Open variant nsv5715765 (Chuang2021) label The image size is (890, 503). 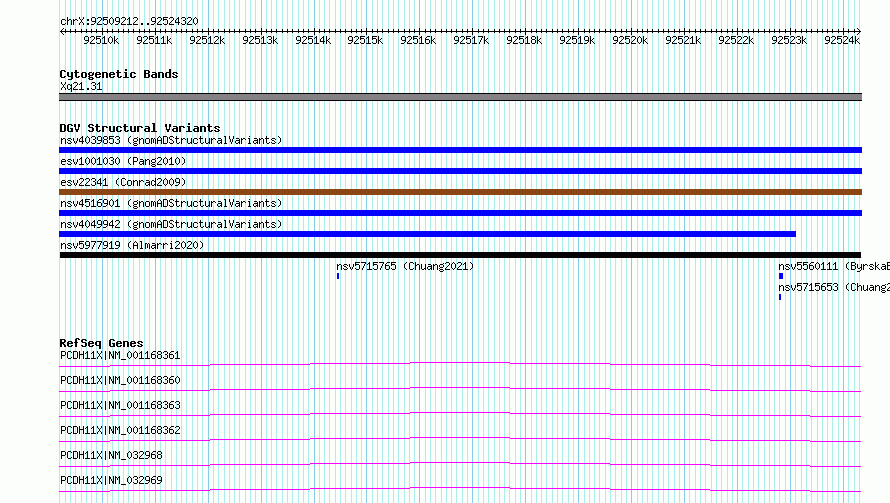[x=405, y=266]
